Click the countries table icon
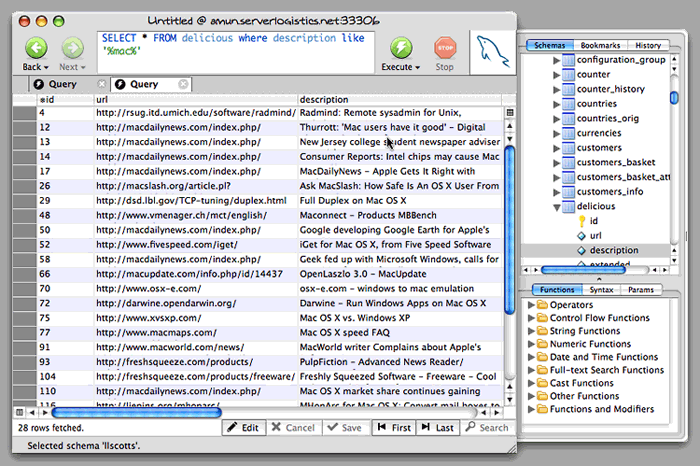The image size is (700, 466). pyautogui.click(x=568, y=104)
